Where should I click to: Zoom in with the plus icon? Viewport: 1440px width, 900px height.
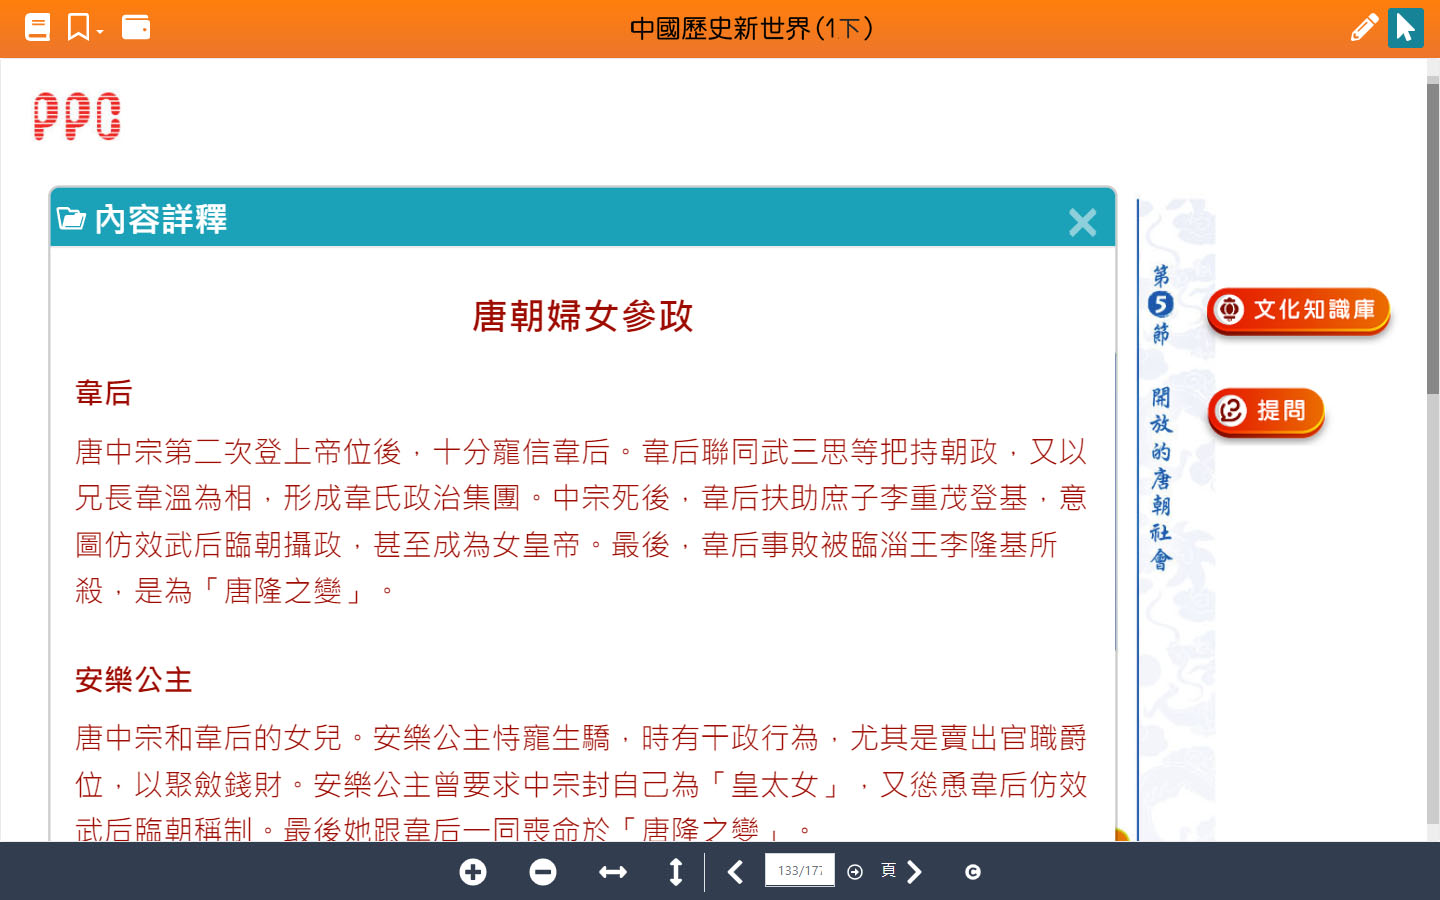pos(473,872)
